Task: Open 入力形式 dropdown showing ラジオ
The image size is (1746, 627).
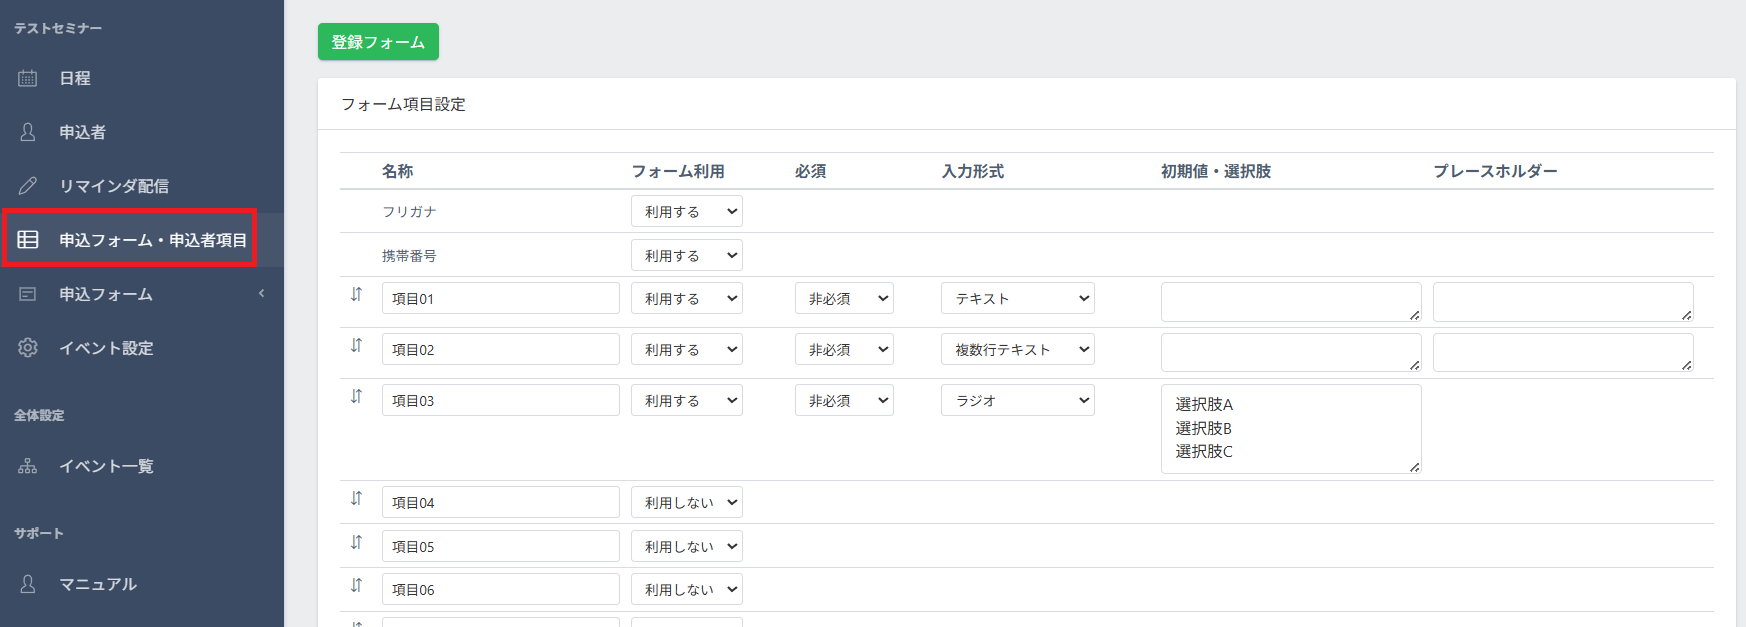Action: pos(1017,401)
